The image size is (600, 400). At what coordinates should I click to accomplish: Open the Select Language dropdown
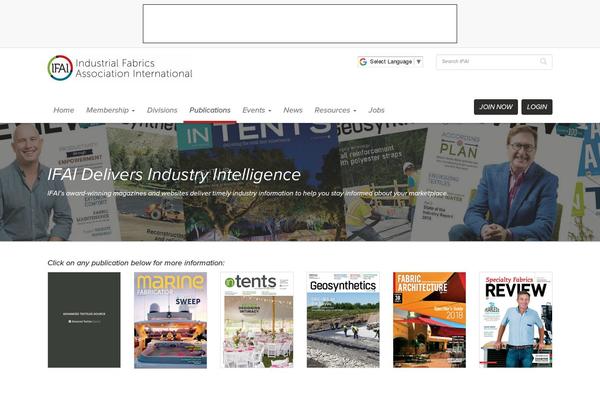[390, 62]
